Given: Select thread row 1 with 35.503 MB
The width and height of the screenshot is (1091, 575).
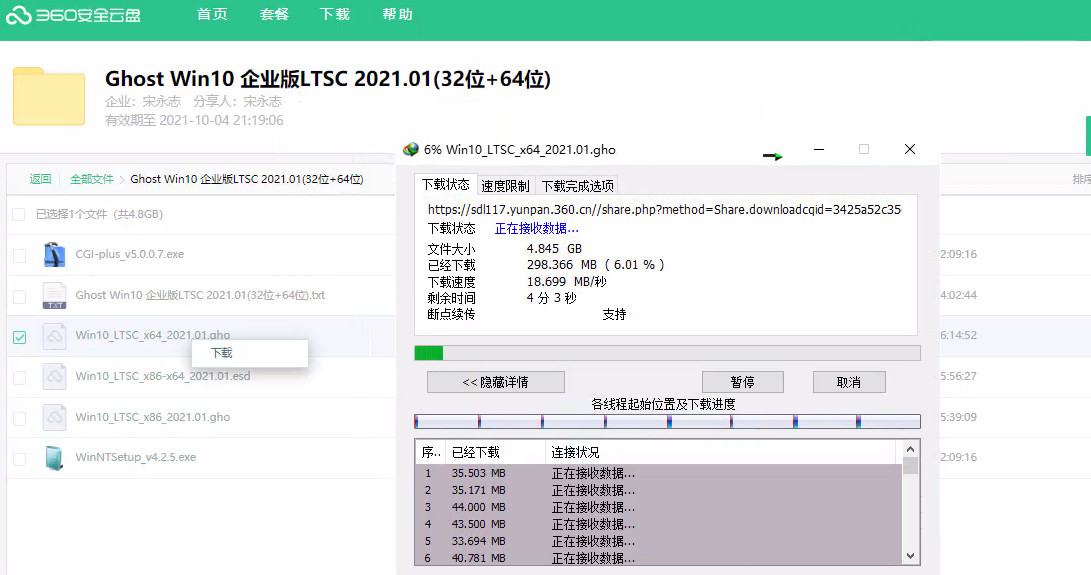Looking at the screenshot, I should pos(658,473).
